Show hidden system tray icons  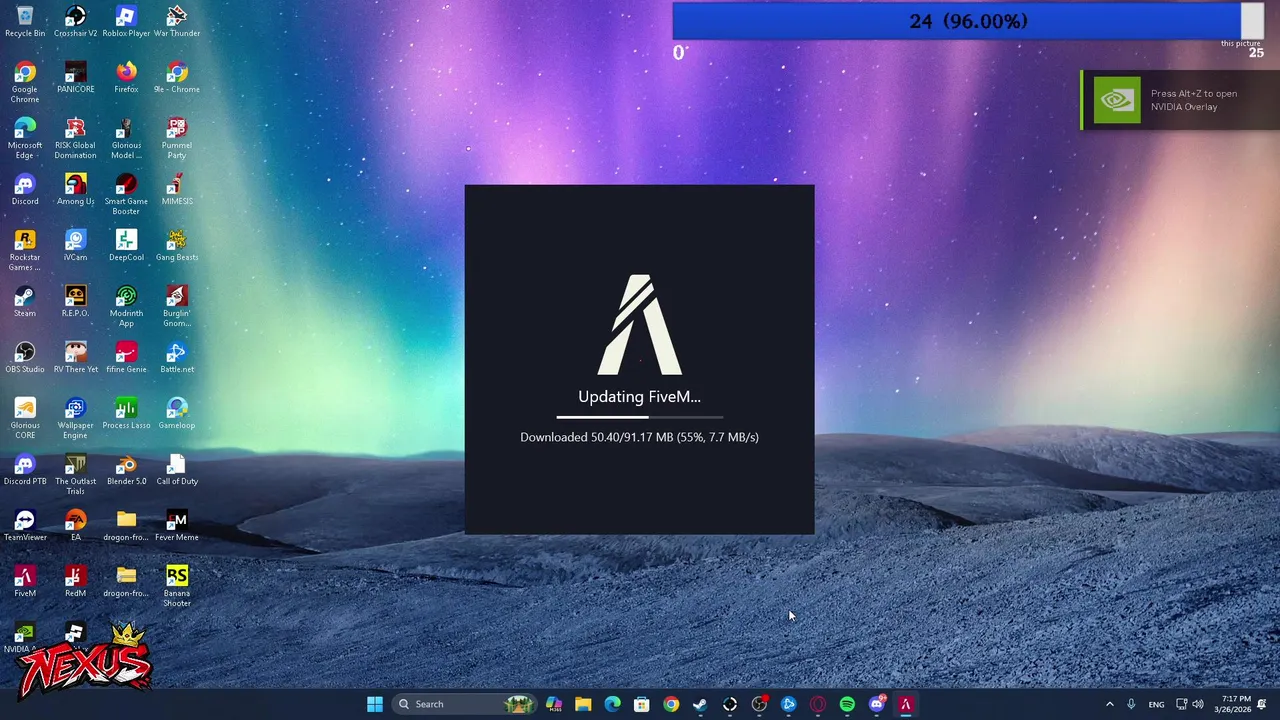[x=1109, y=704]
